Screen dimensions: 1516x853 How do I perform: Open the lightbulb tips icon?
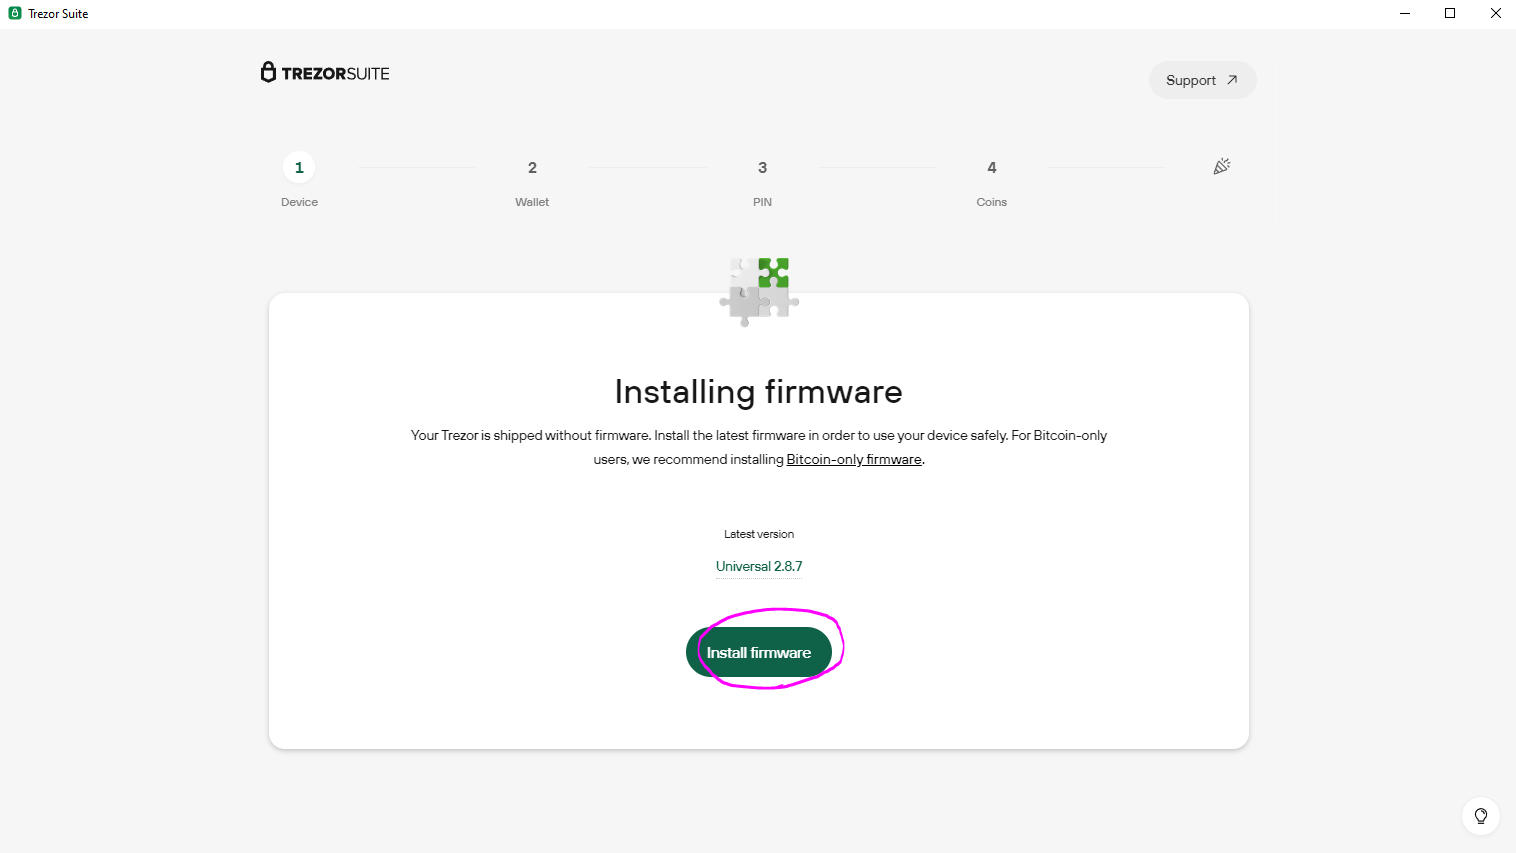(1480, 816)
